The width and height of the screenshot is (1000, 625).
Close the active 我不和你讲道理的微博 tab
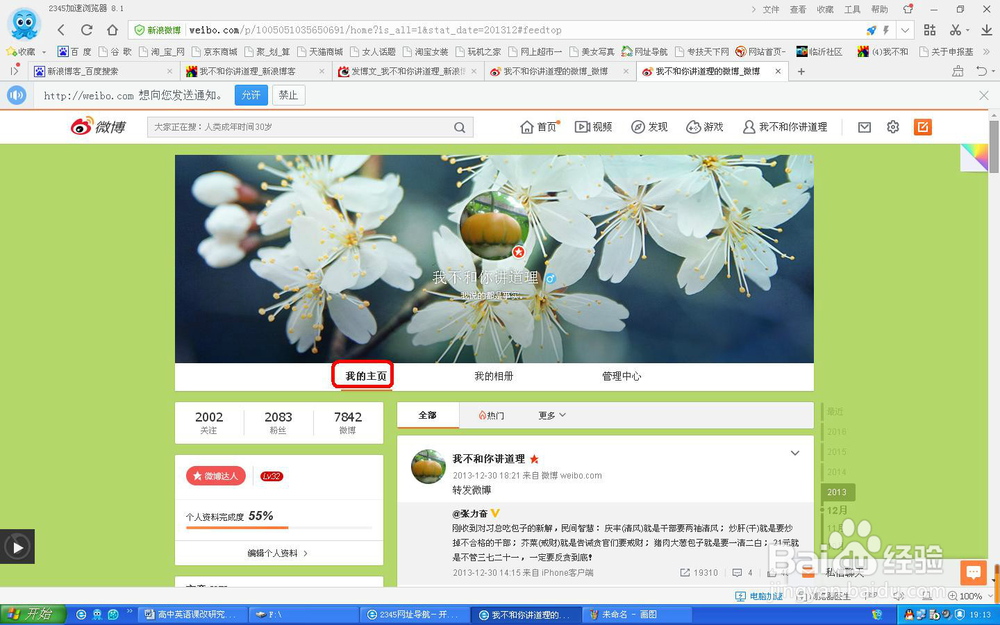(778, 71)
